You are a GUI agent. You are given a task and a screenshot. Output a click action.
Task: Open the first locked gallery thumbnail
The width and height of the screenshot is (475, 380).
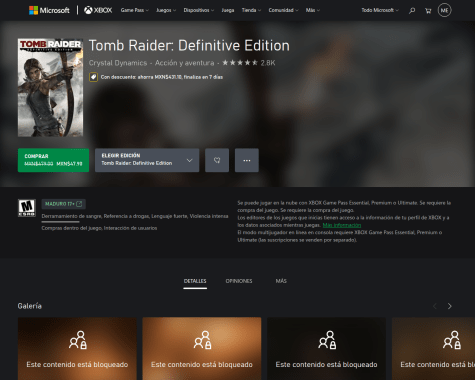(x=77, y=348)
